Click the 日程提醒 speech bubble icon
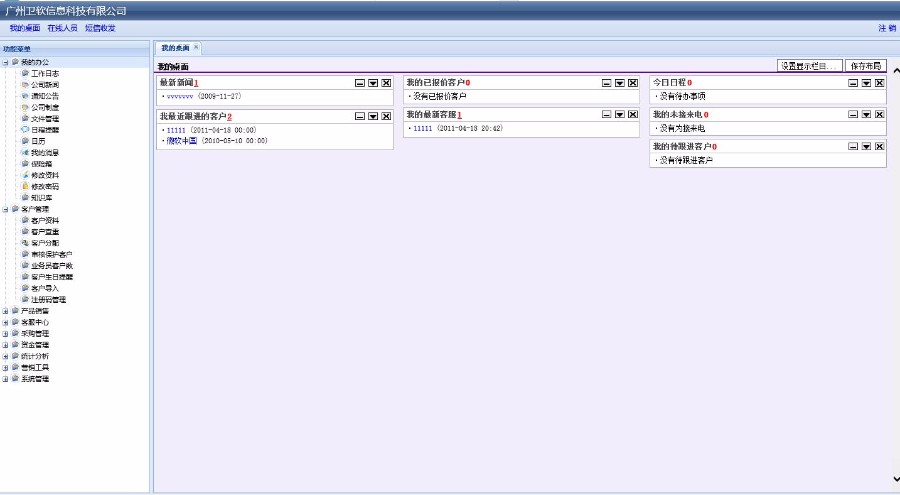This screenshot has width=900, height=495. tap(25, 130)
